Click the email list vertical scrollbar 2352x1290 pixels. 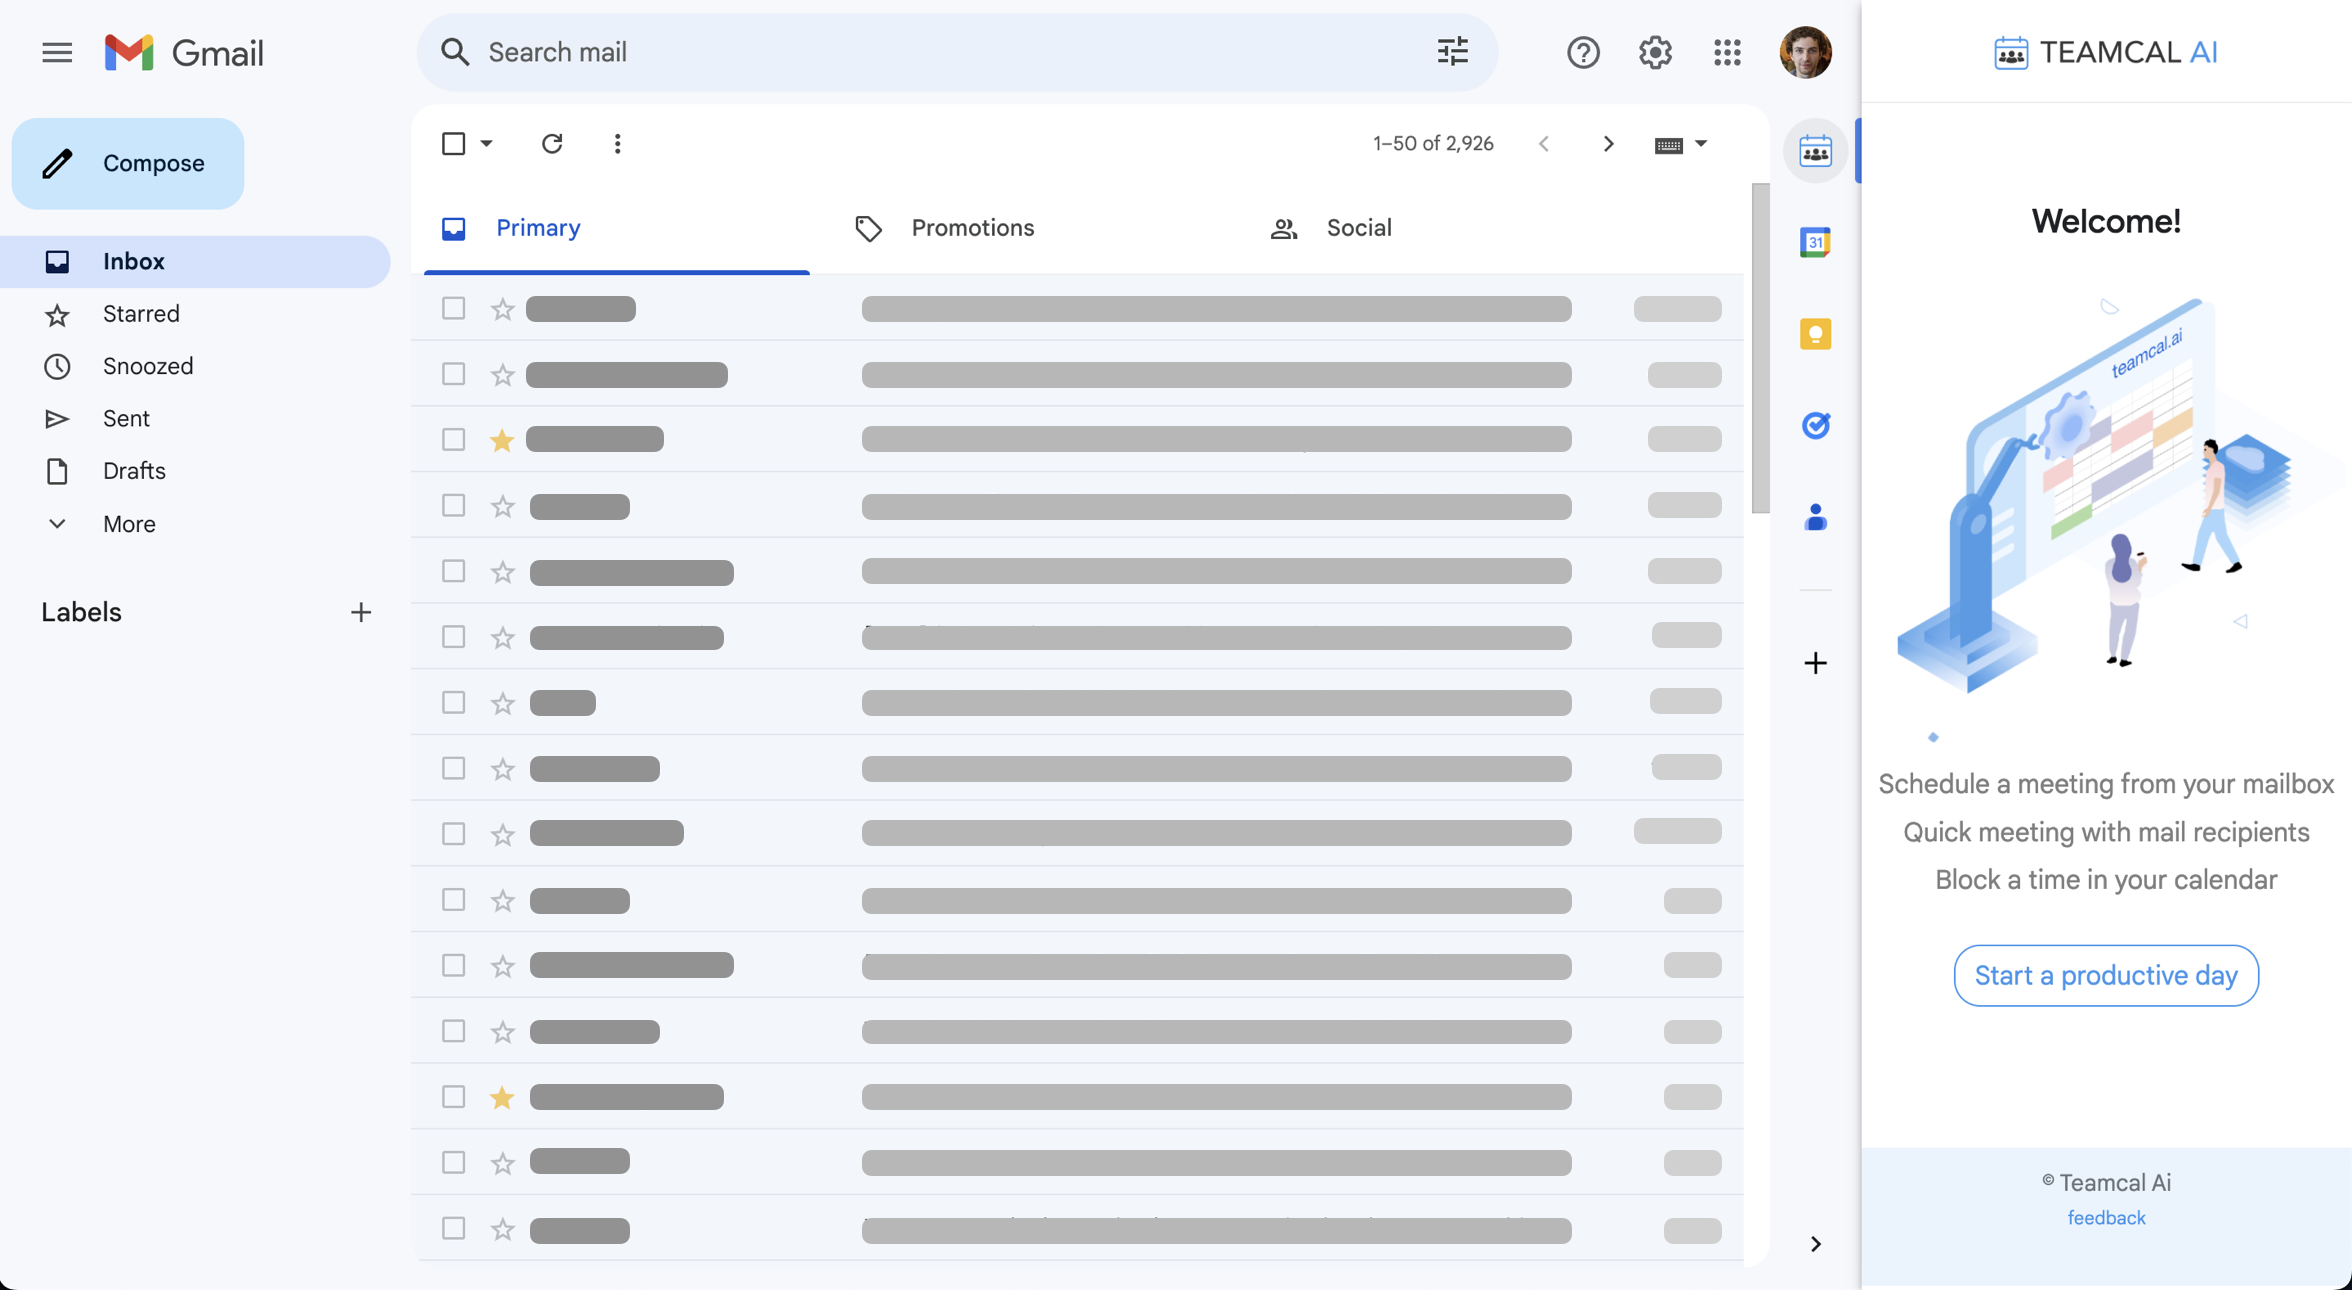click(x=1761, y=348)
